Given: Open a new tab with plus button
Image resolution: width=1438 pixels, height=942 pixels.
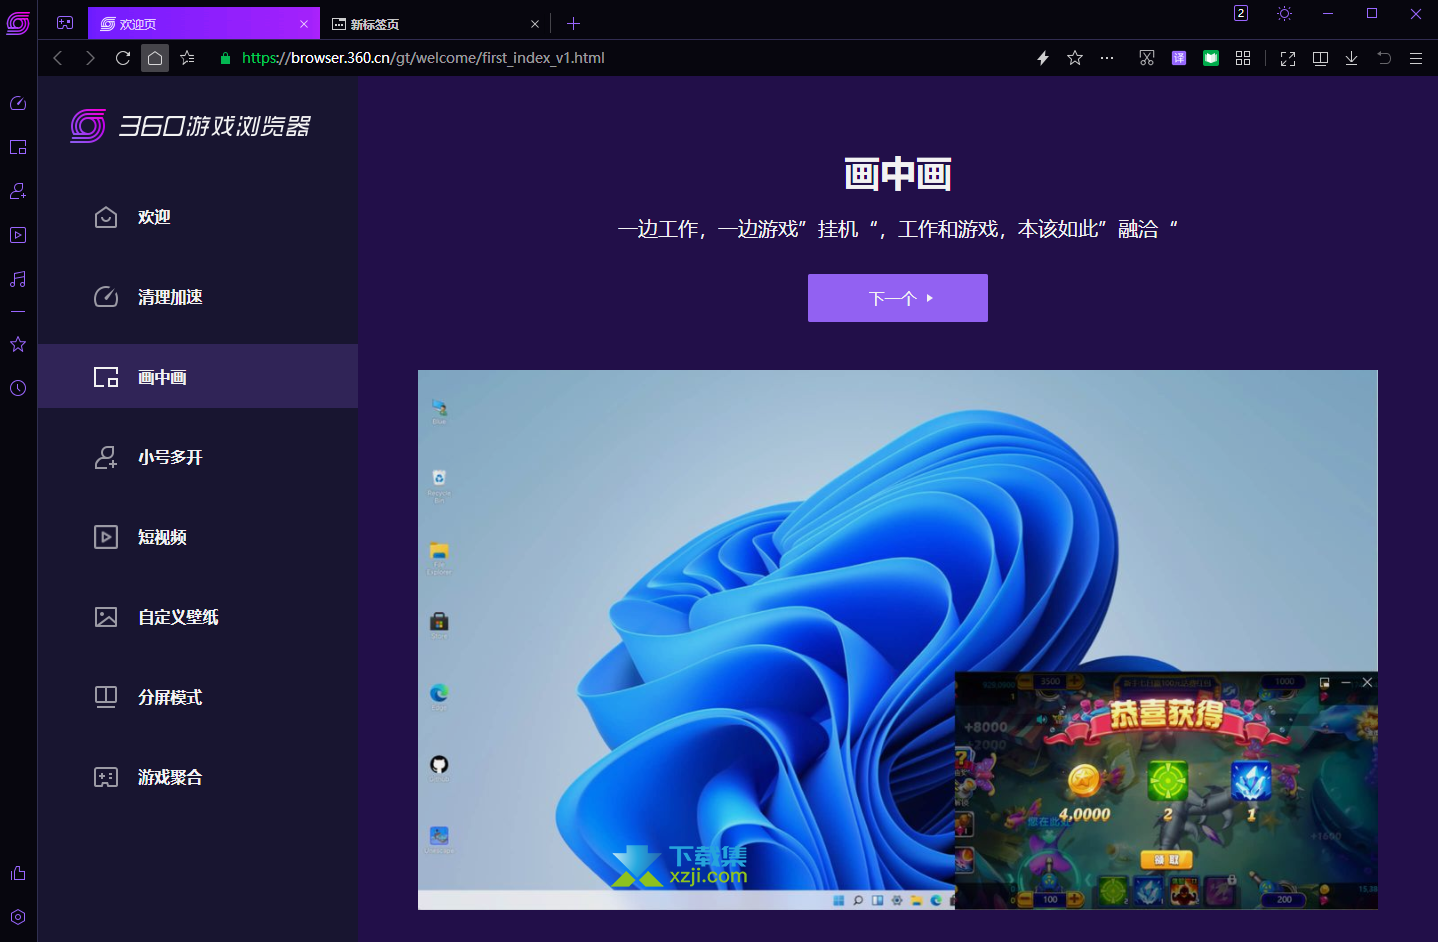Looking at the screenshot, I should tap(573, 23).
